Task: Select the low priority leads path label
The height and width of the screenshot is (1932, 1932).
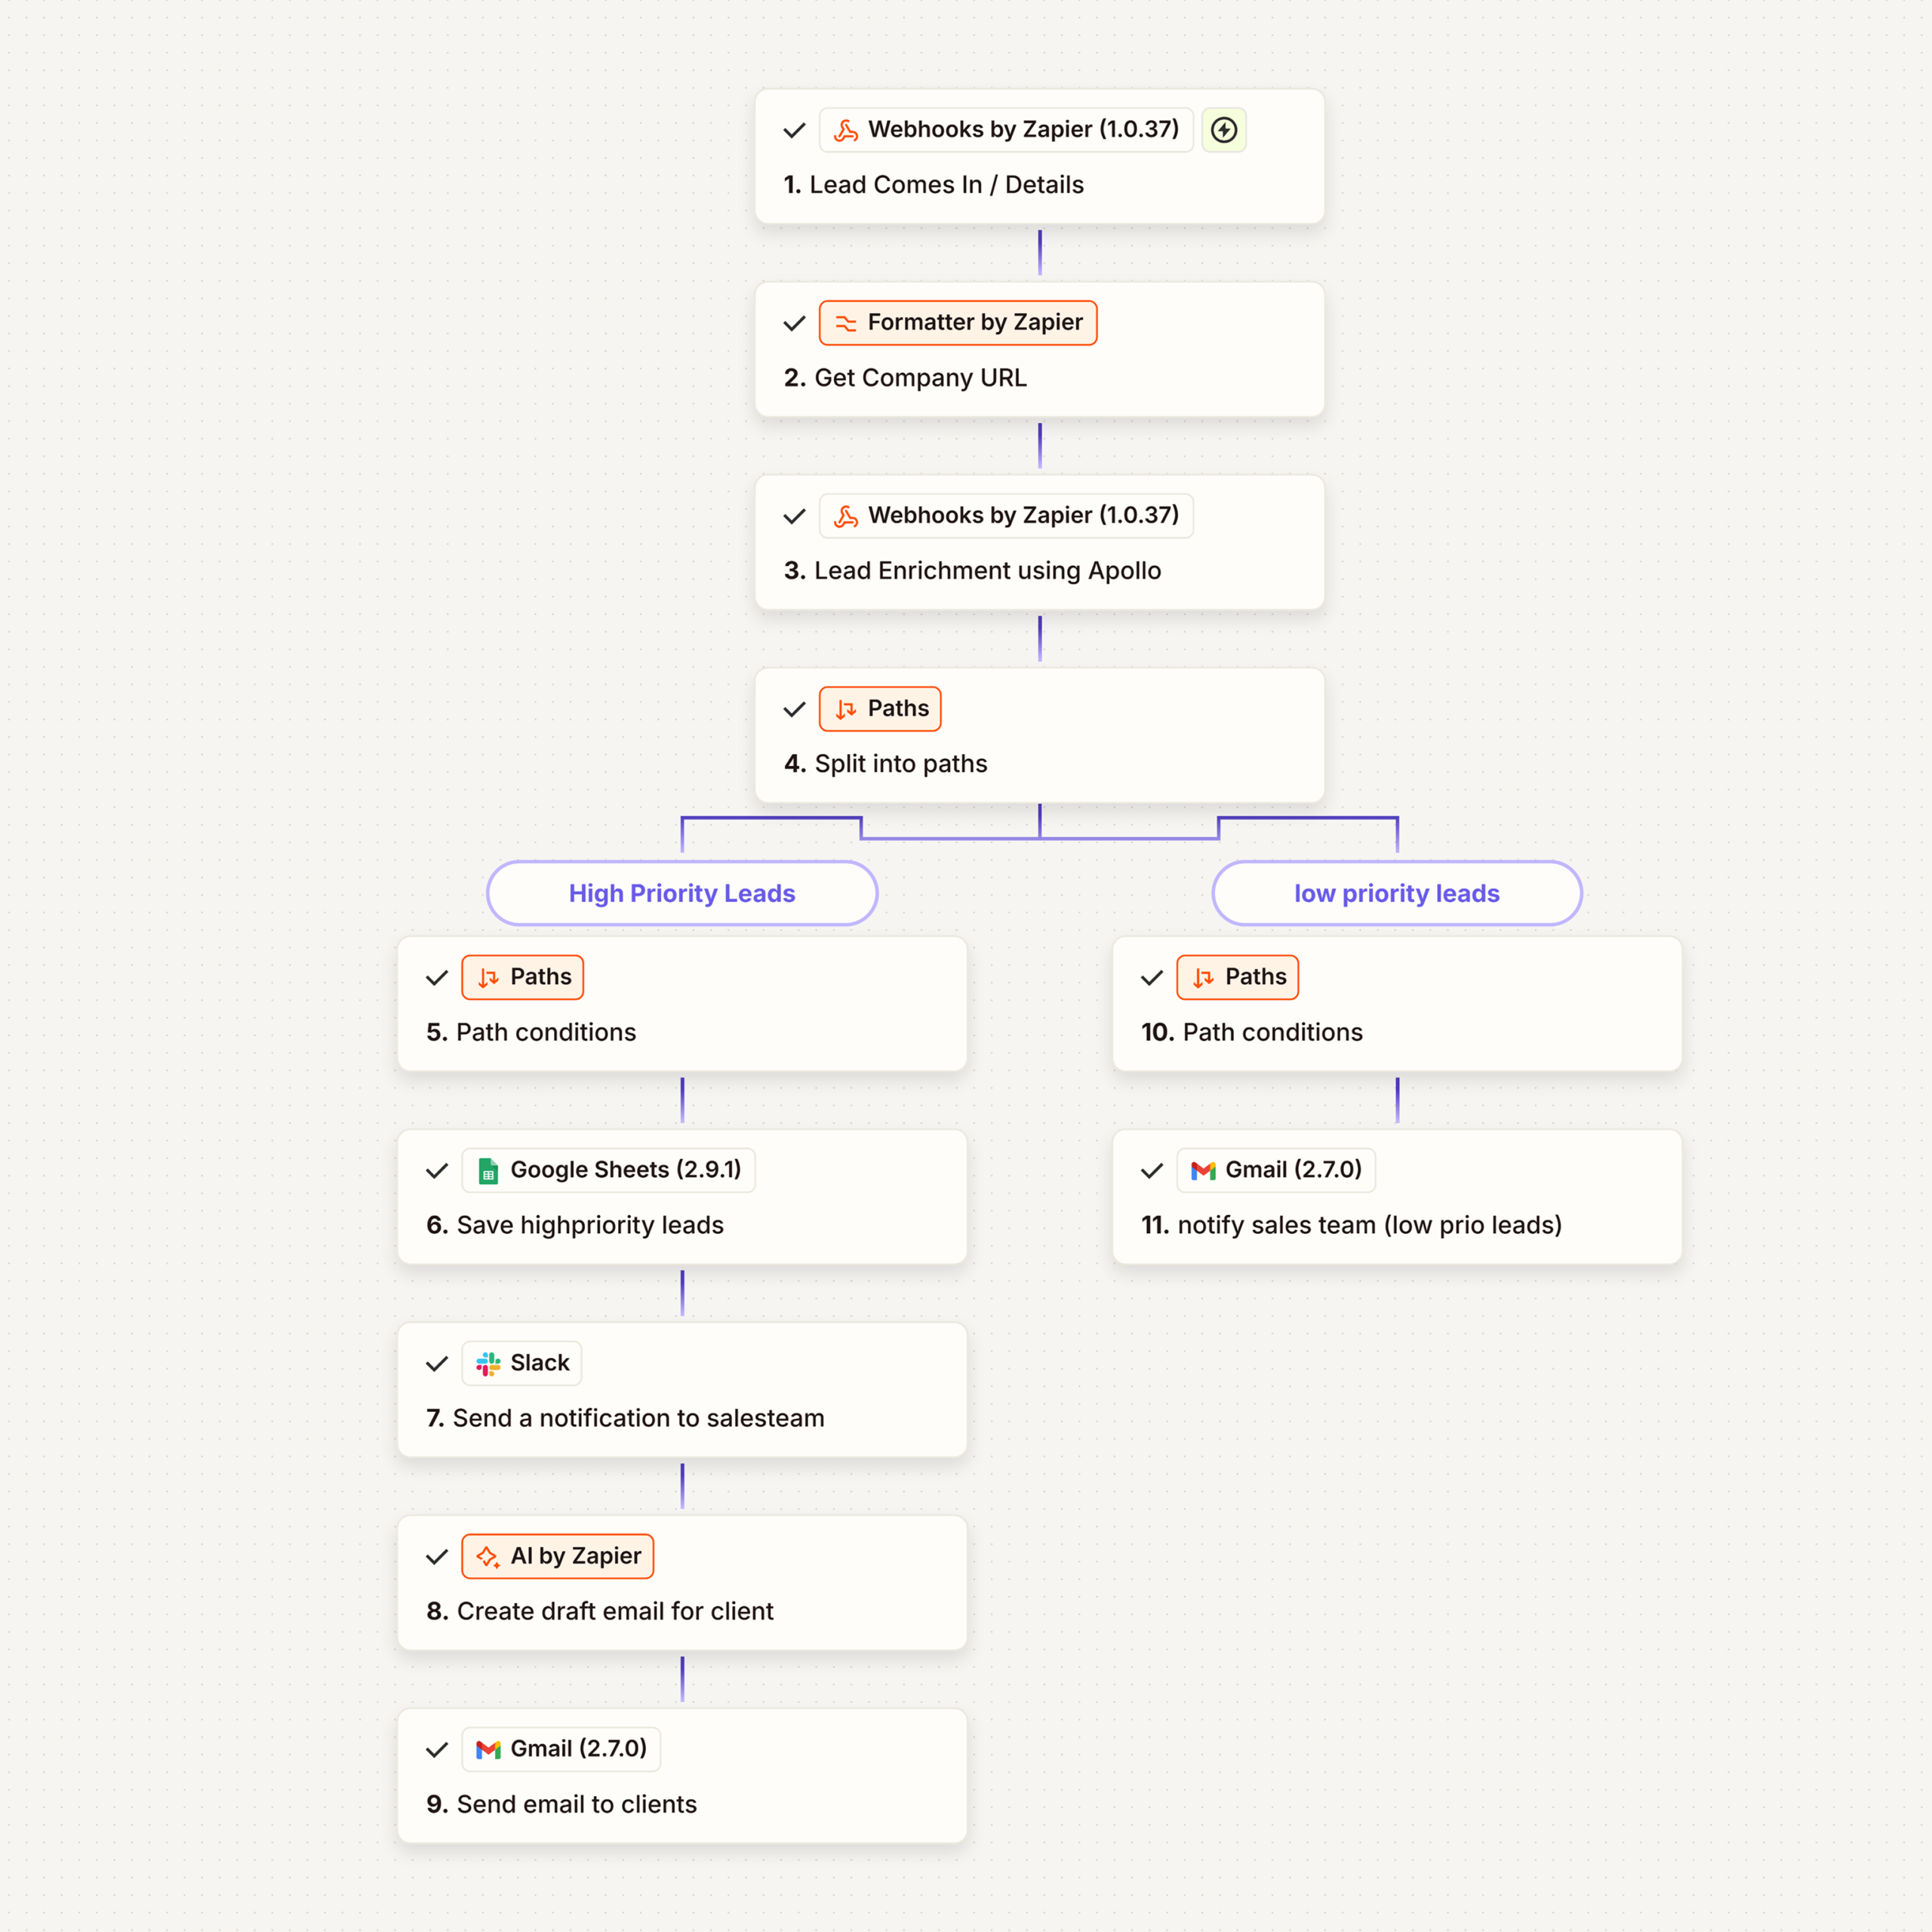Action: [1396, 893]
